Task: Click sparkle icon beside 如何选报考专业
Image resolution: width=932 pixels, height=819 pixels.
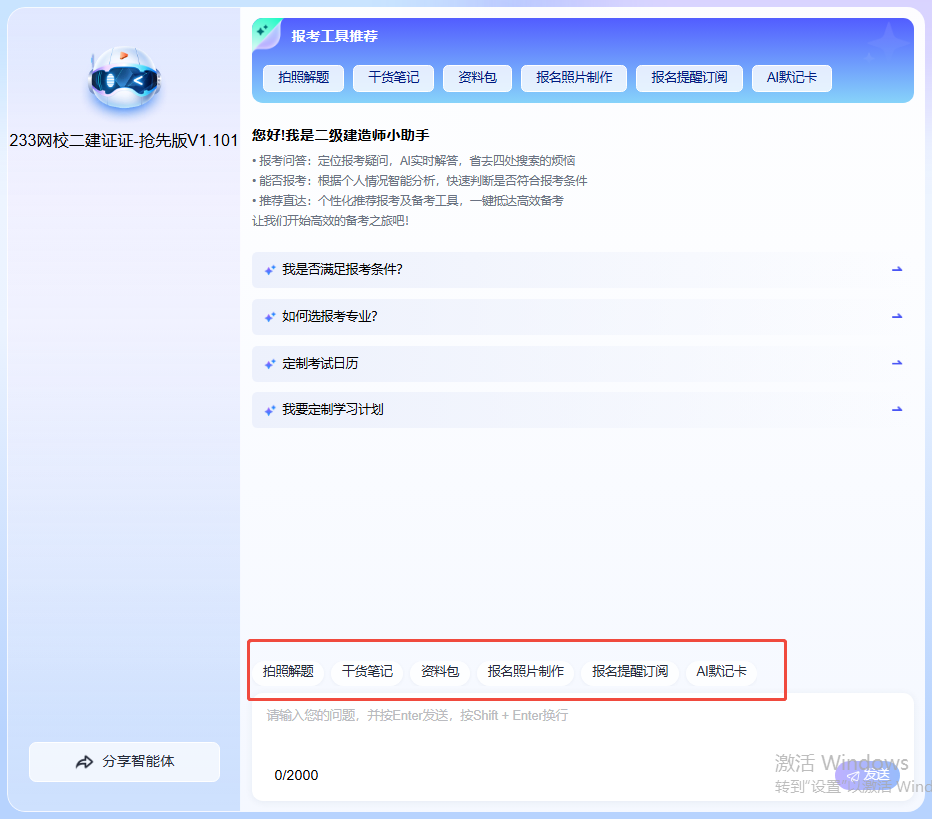Action: click(269, 317)
